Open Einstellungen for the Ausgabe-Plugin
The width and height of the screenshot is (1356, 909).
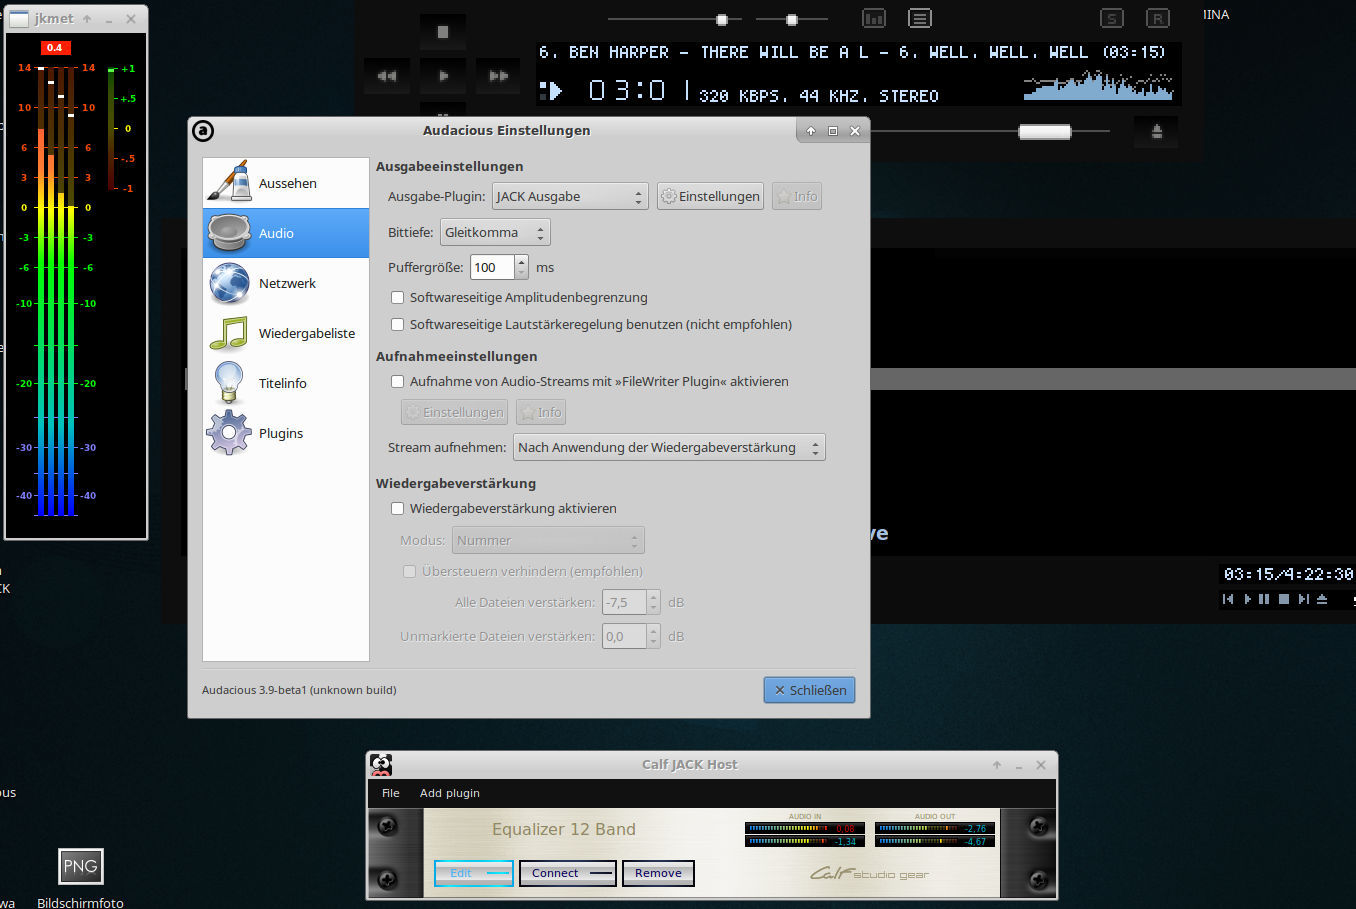coord(710,197)
